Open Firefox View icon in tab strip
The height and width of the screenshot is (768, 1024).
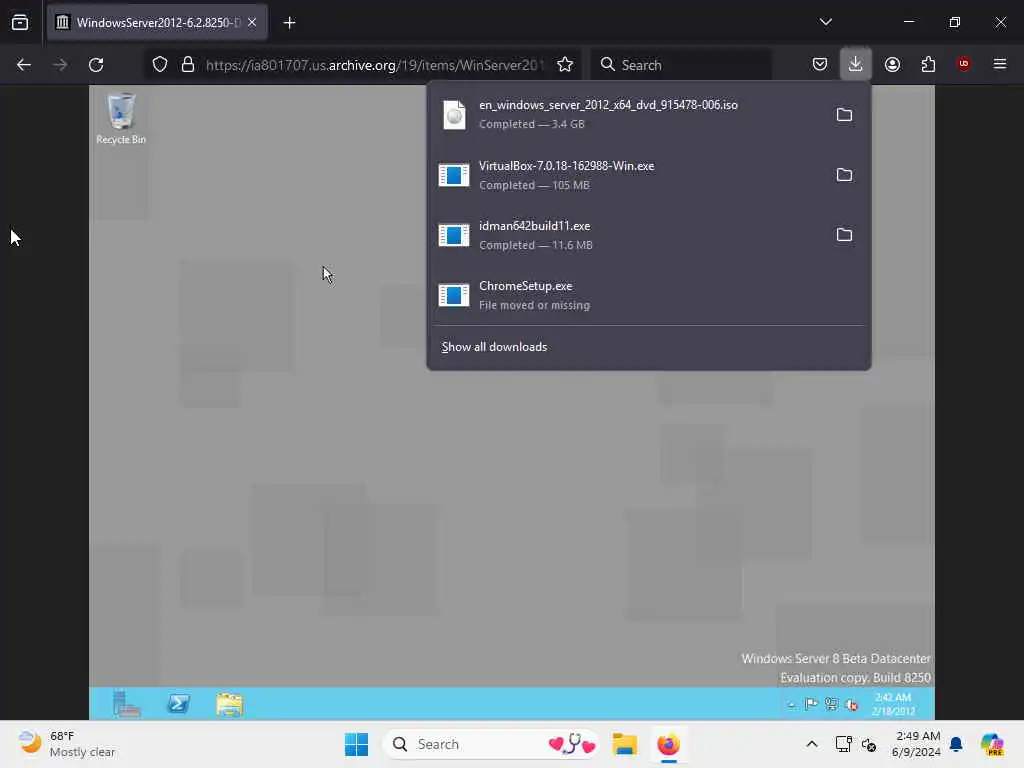pyautogui.click(x=20, y=22)
